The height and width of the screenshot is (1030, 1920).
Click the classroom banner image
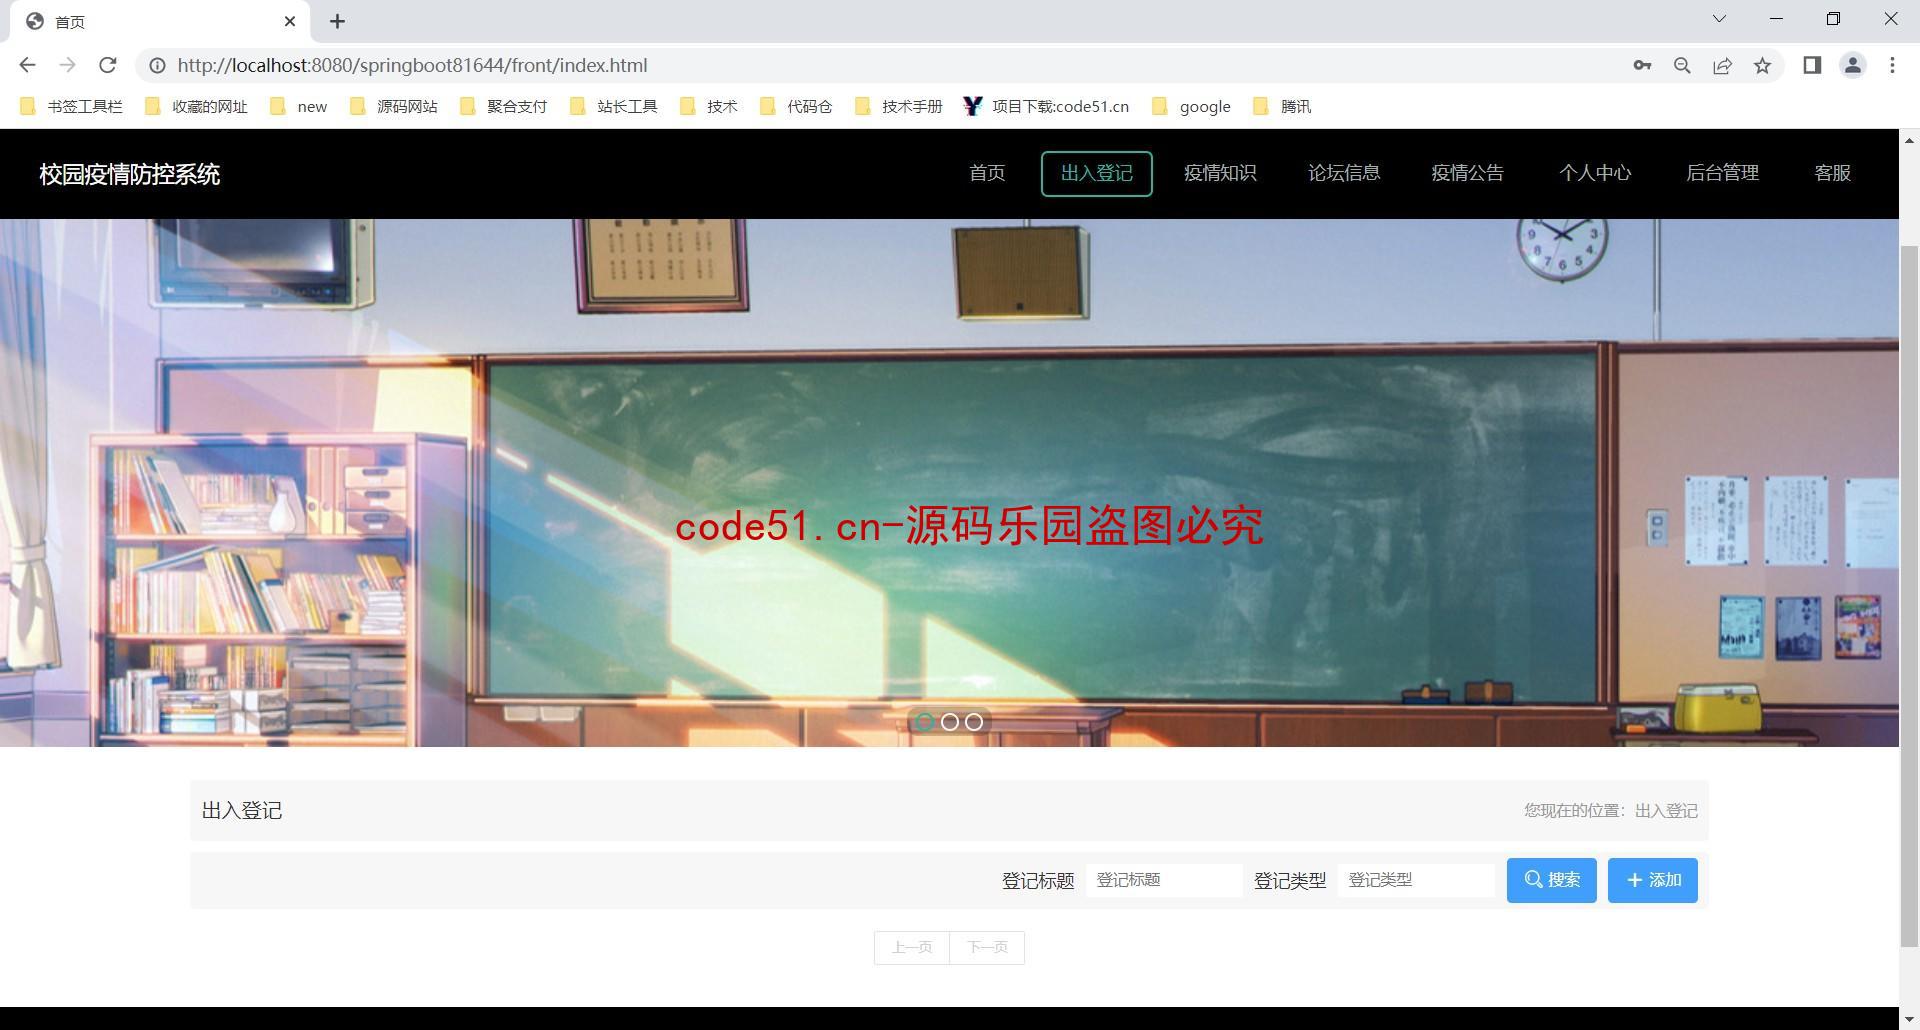[949, 483]
